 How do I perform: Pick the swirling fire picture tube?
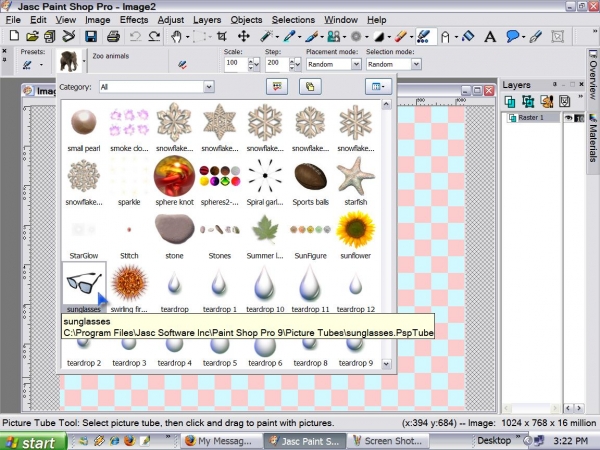point(129,288)
